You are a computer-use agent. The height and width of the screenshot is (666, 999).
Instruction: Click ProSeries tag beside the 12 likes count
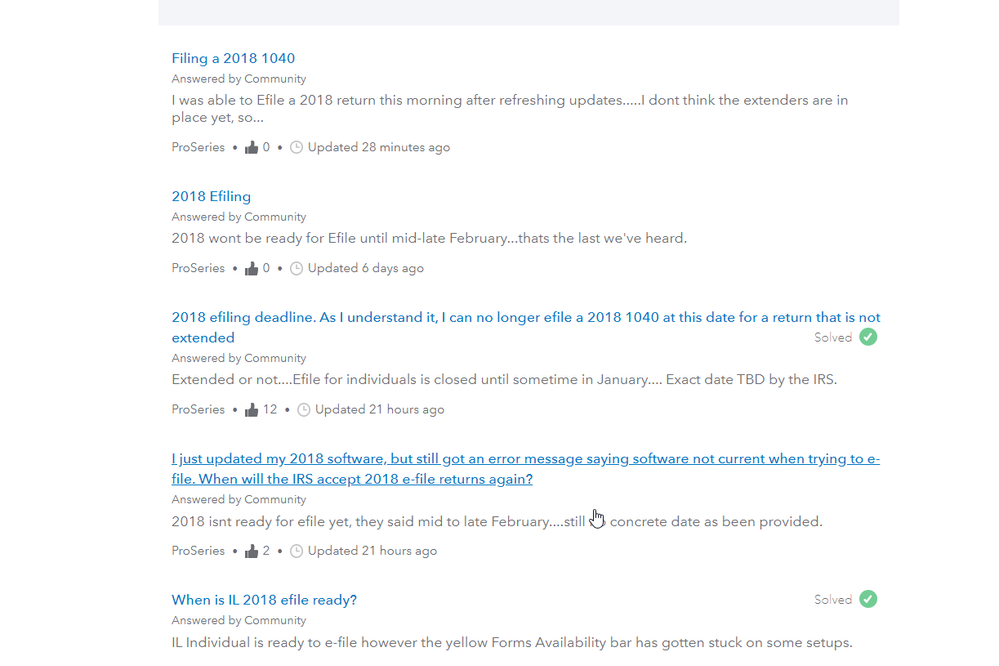pos(198,409)
